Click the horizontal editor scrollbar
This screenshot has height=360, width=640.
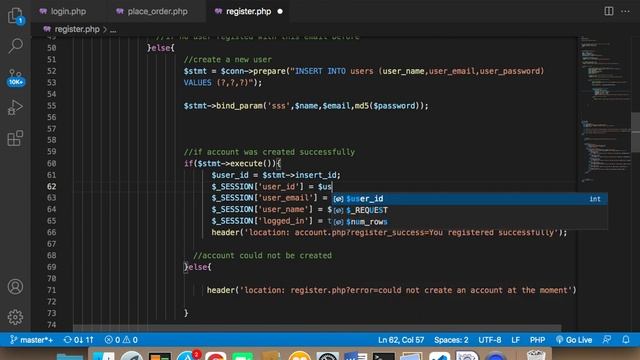click(x=317, y=328)
